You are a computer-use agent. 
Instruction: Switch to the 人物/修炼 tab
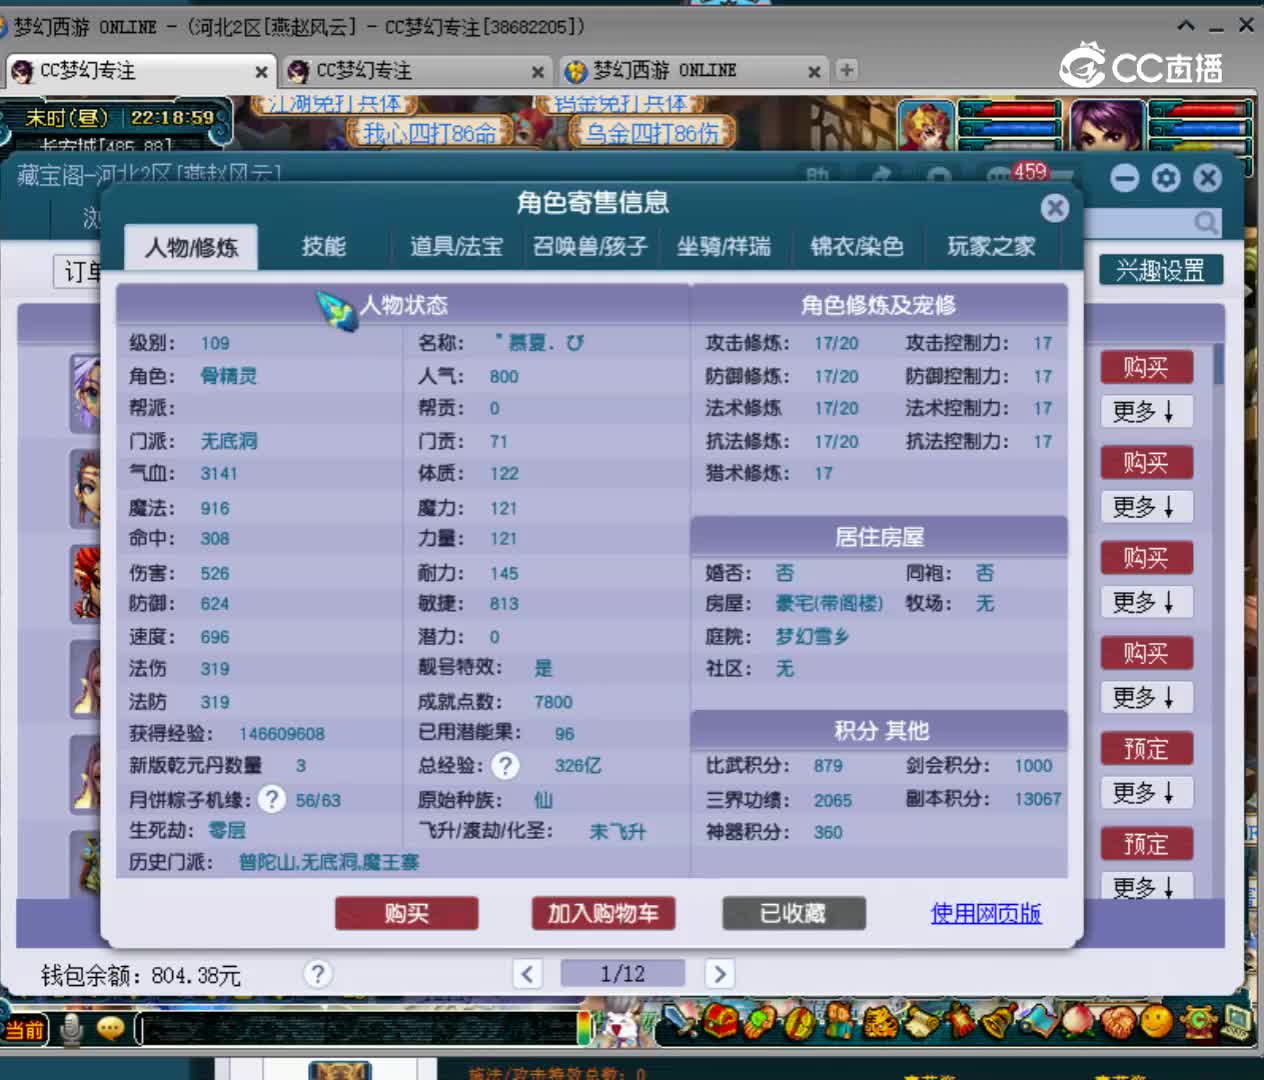click(190, 247)
